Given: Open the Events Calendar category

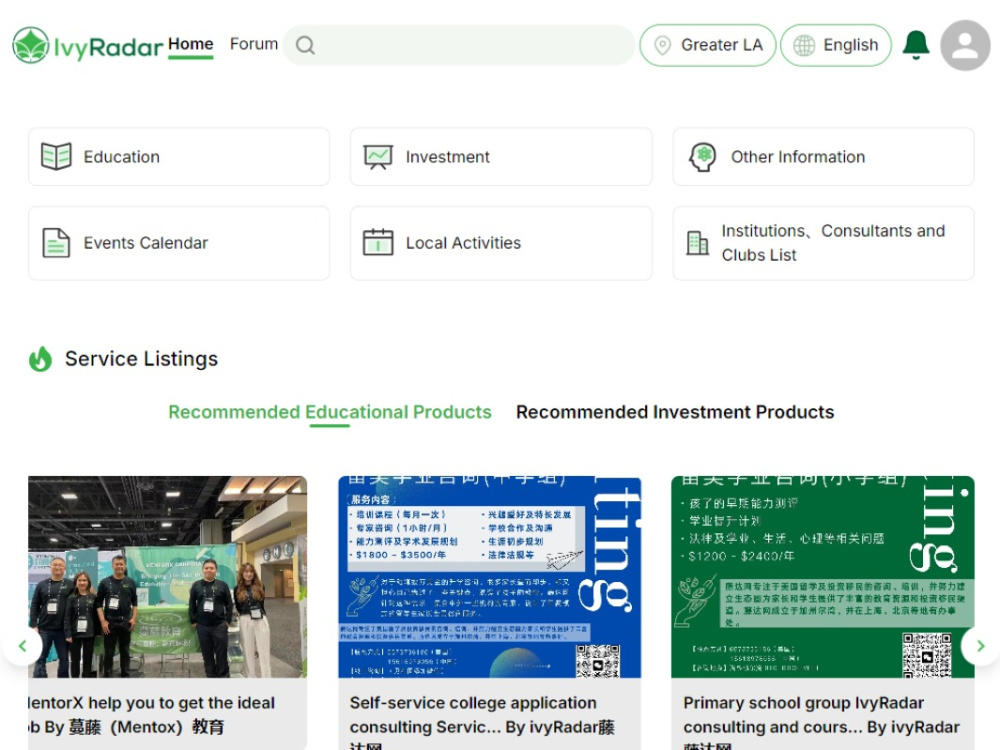Looking at the screenshot, I should coord(179,243).
